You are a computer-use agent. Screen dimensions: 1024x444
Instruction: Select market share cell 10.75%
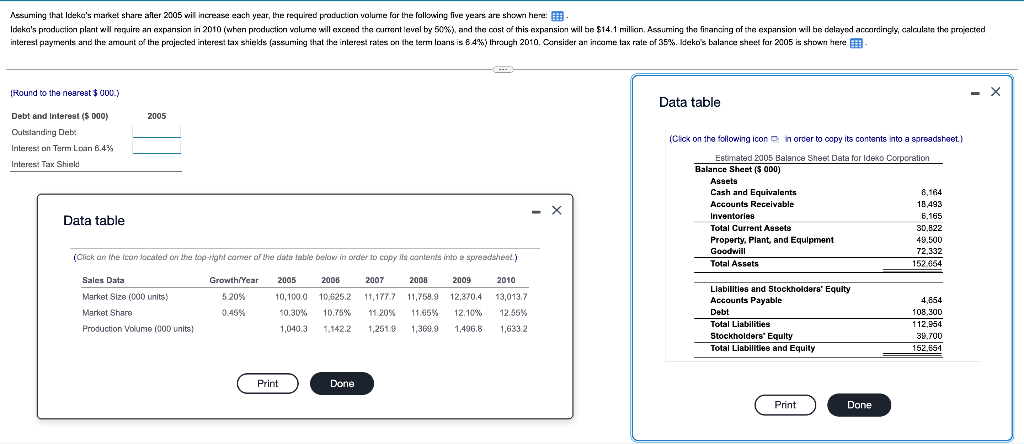(337, 313)
